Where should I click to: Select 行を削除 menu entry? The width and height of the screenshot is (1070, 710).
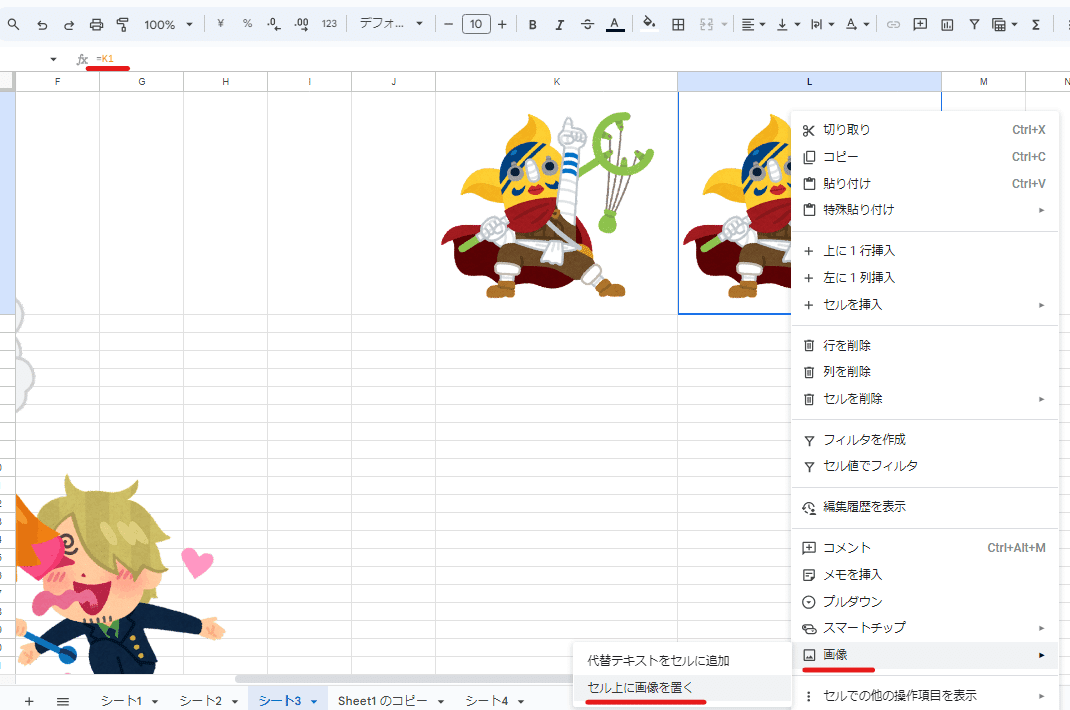point(924,345)
